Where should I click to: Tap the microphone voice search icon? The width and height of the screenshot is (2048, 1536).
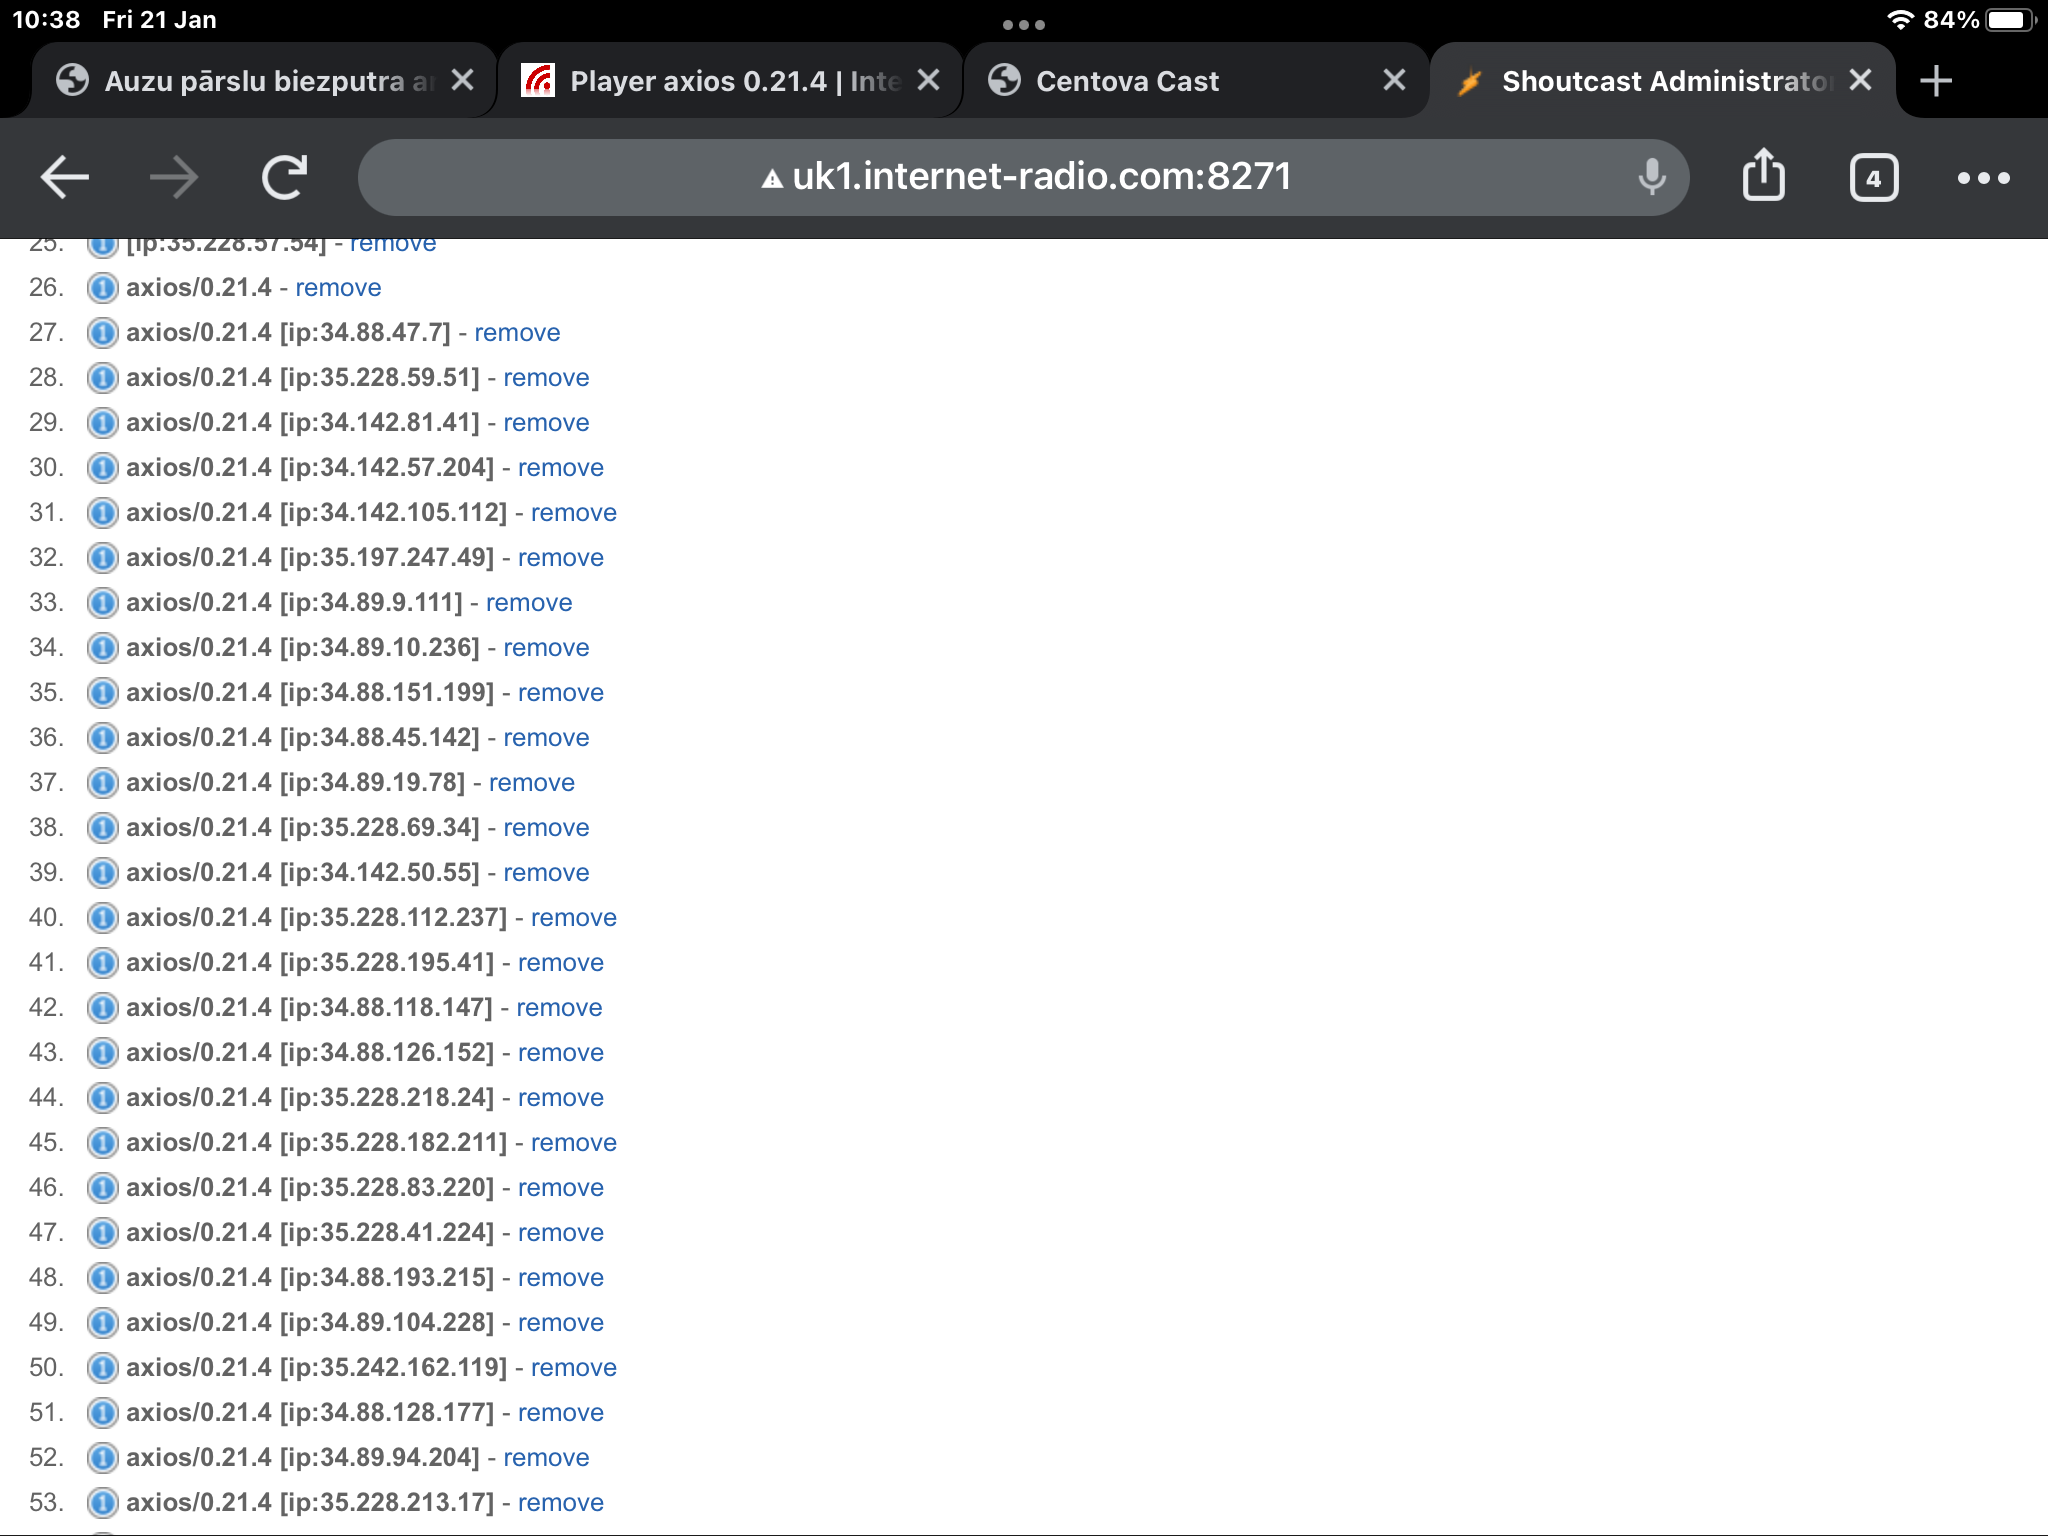click(x=1651, y=178)
